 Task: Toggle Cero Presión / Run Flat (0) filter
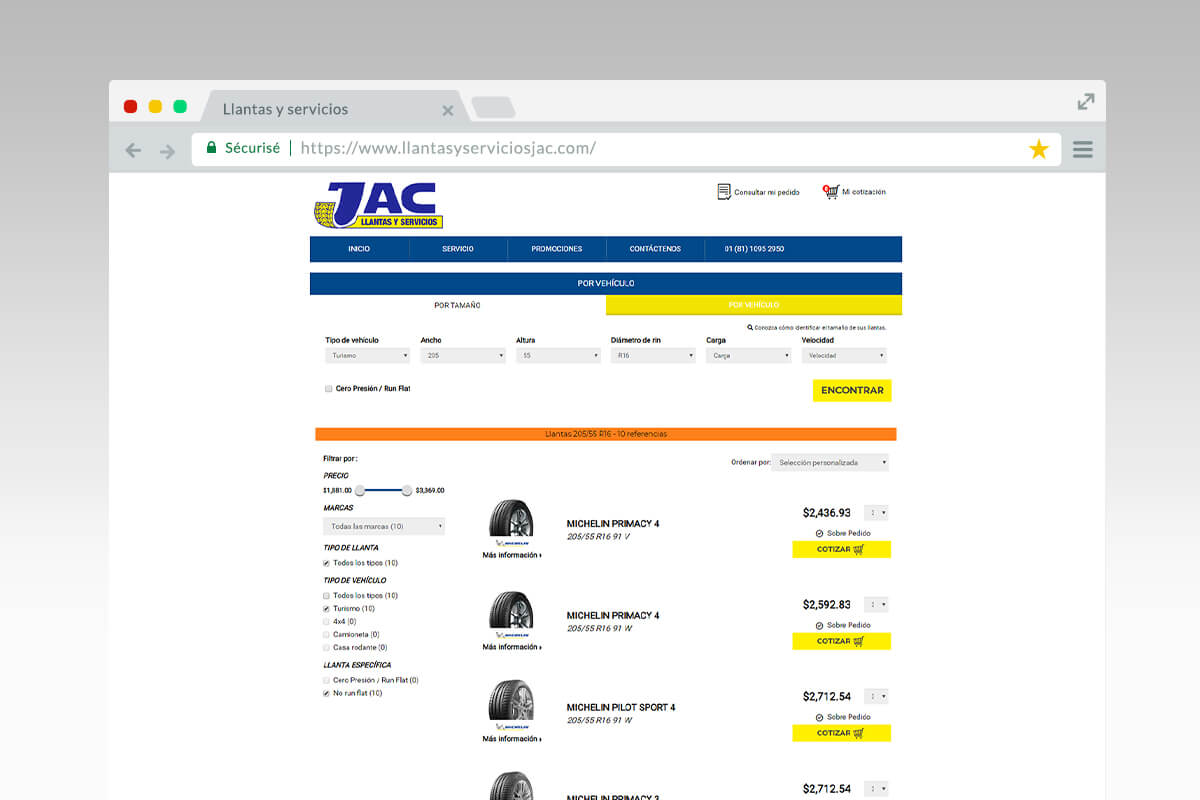point(326,680)
